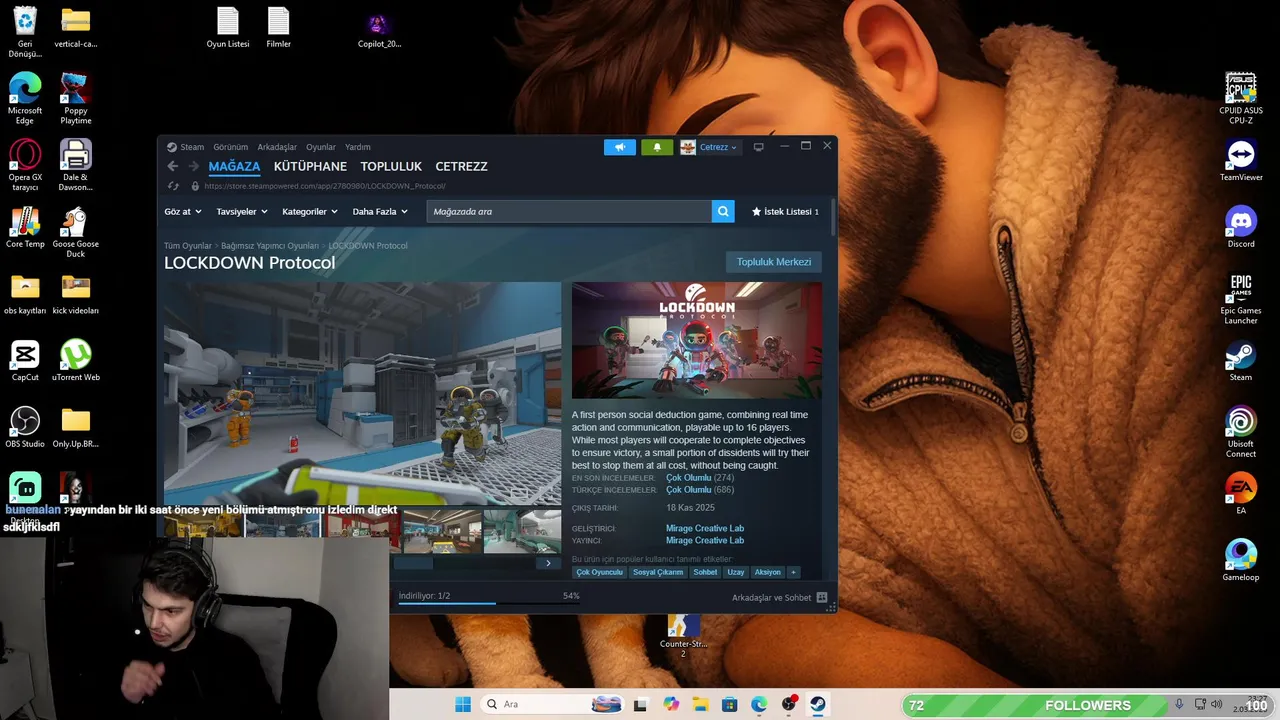This screenshot has width=1280, height=720.
Task: Open Windows Start menu
Action: (x=463, y=704)
